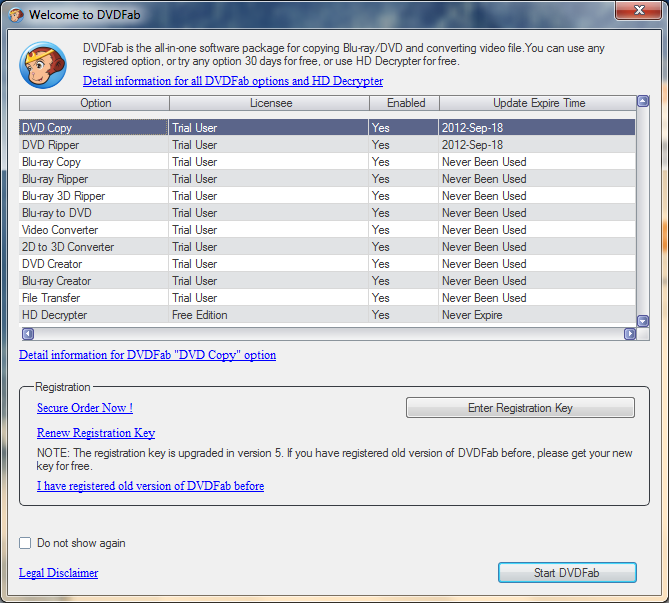This screenshot has height=603, width=669.
Task: Click the vertical scrollbar track of the table
Action: coord(643,211)
